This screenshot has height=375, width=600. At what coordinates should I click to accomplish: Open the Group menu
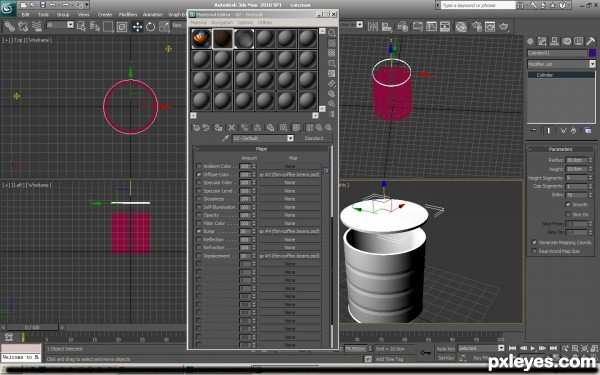click(x=63, y=15)
